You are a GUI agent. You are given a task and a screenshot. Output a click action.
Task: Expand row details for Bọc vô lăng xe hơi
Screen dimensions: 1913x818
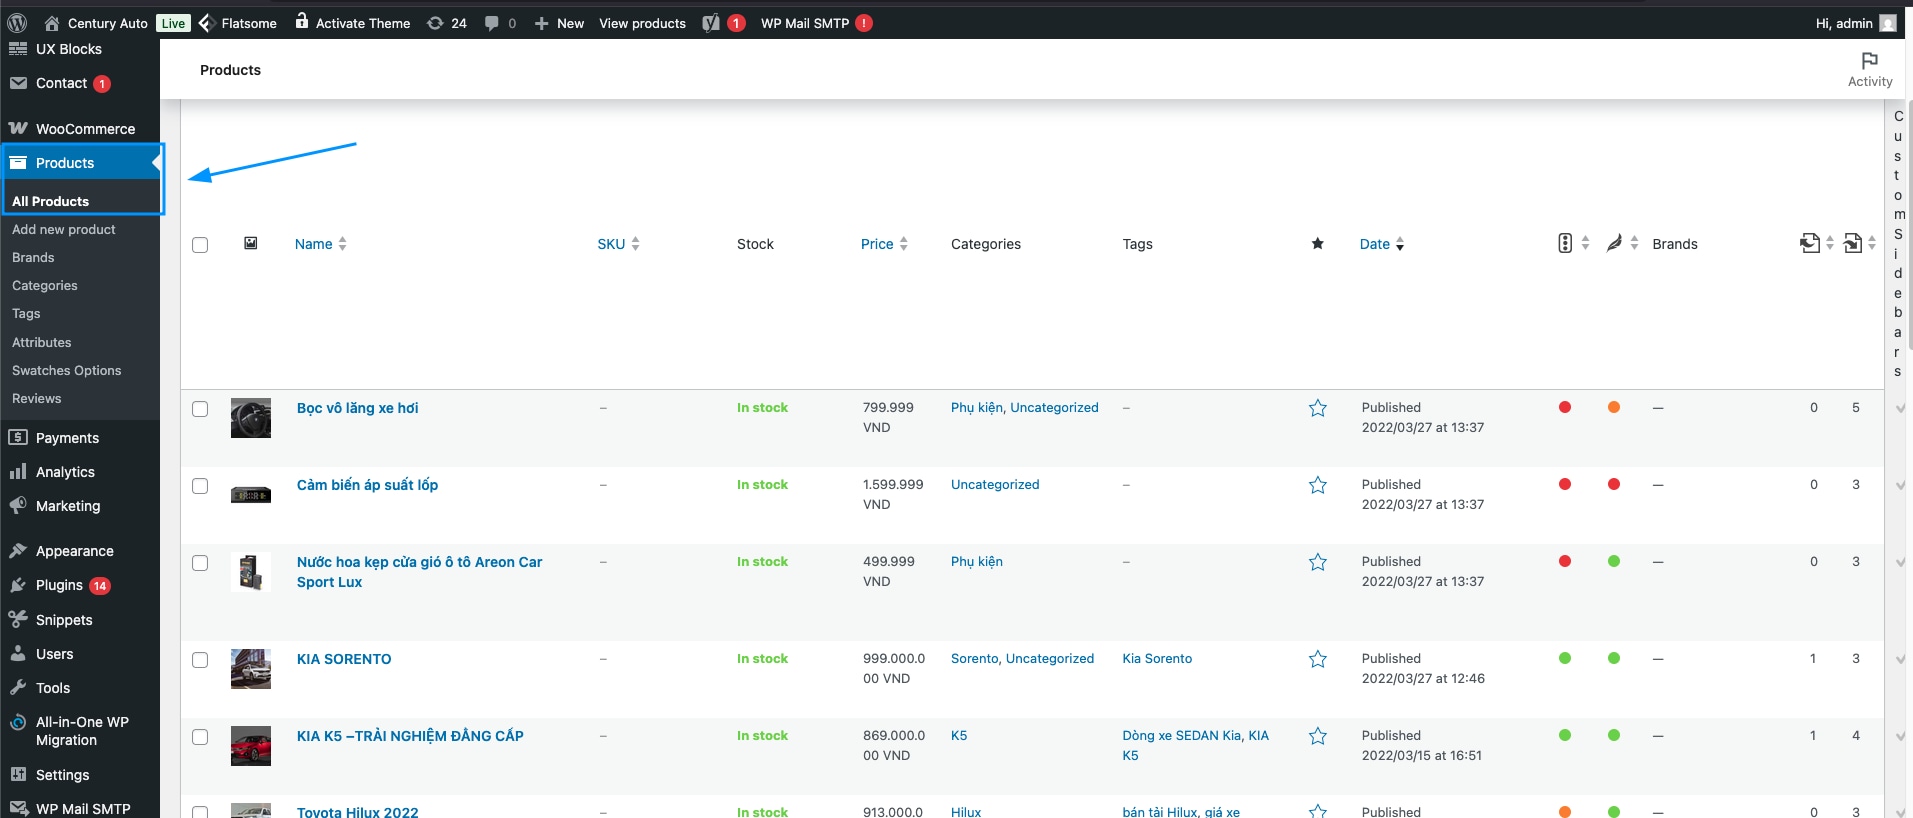pyautogui.click(x=1900, y=408)
